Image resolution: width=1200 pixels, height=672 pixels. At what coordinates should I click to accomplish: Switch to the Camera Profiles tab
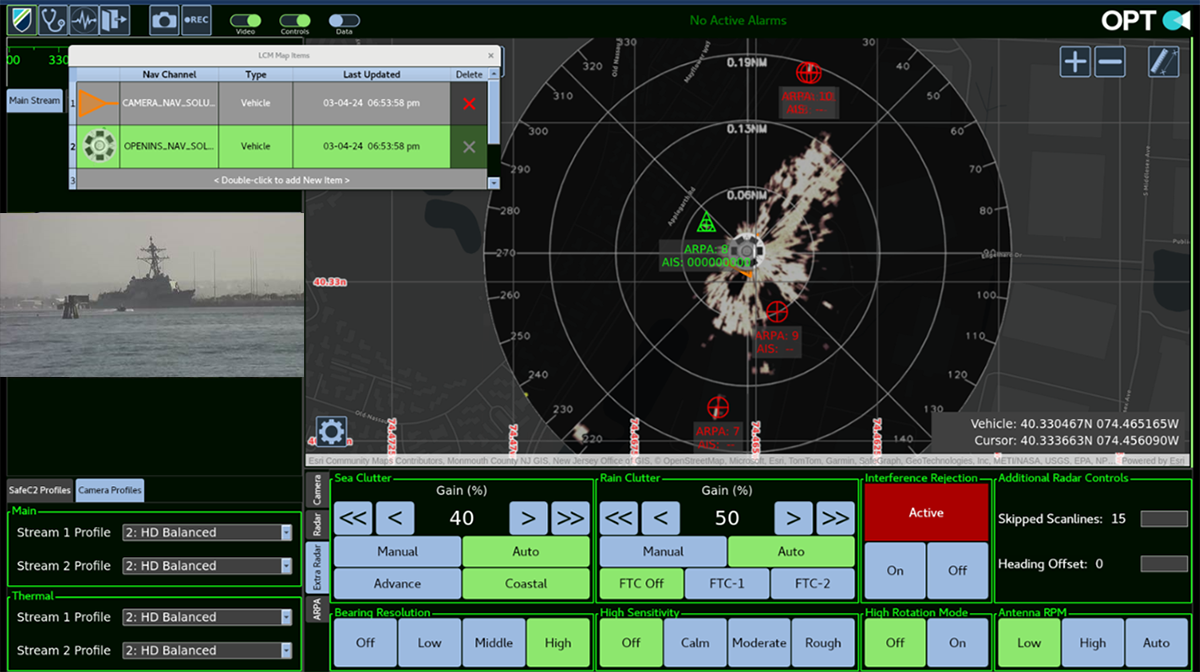tap(109, 490)
